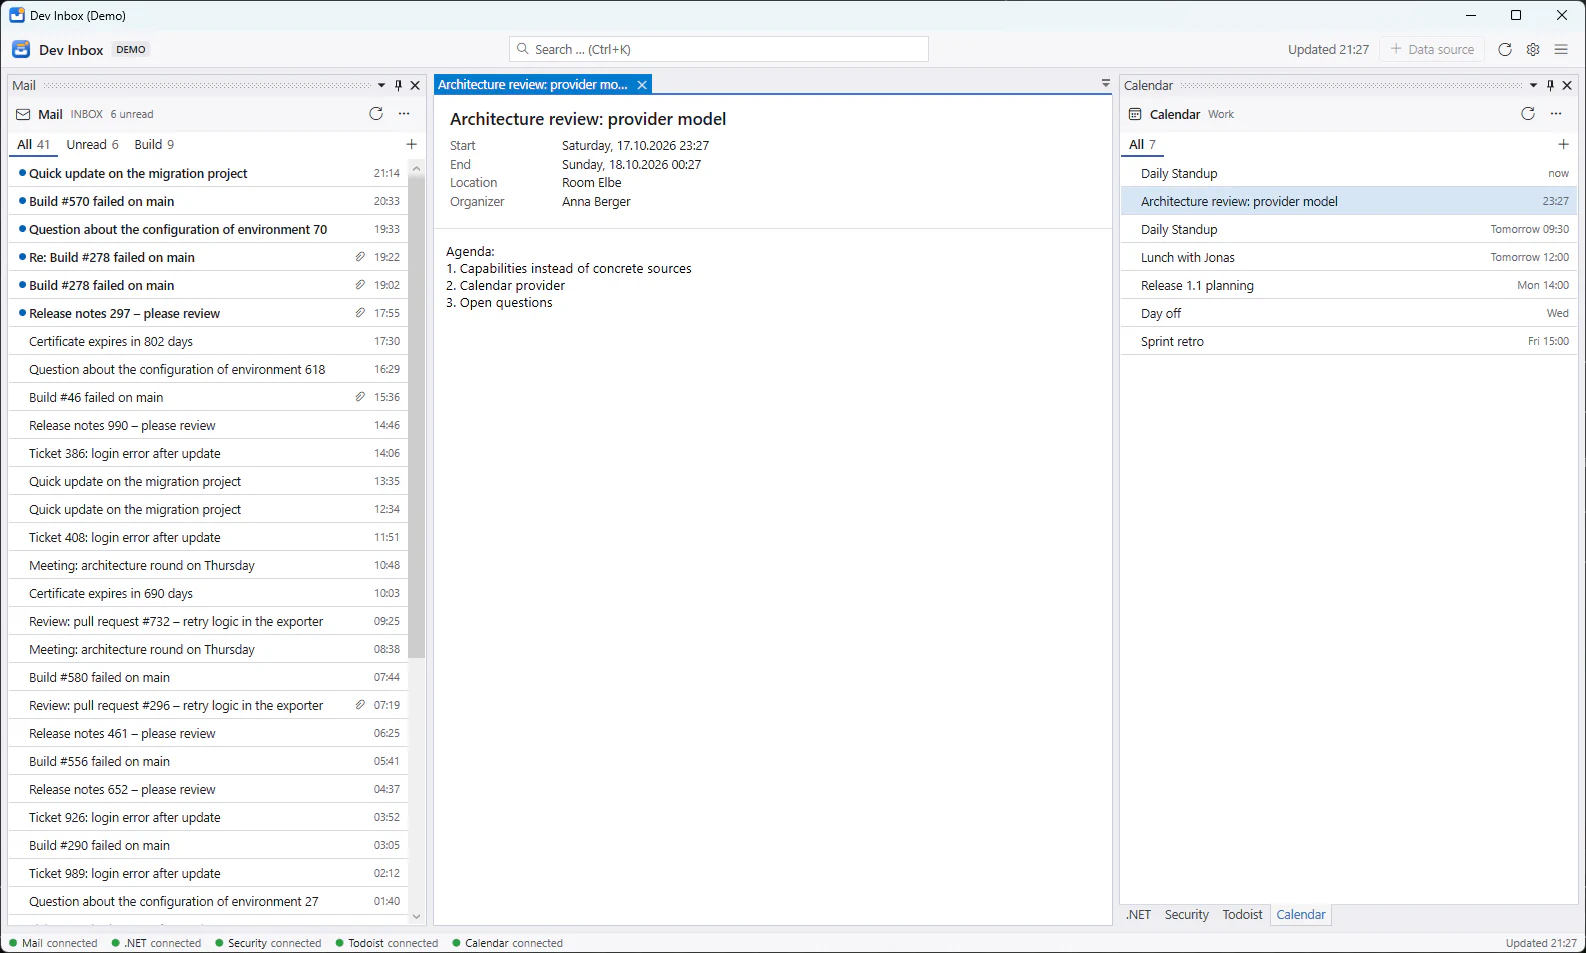Viewport: 1586px width, 953px height.
Task: Open the .NET bottom tab
Action: tap(1138, 915)
